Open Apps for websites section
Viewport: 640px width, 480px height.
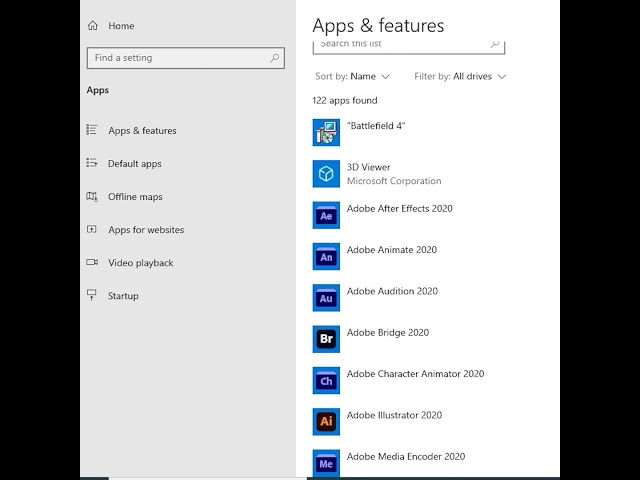(x=146, y=230)
